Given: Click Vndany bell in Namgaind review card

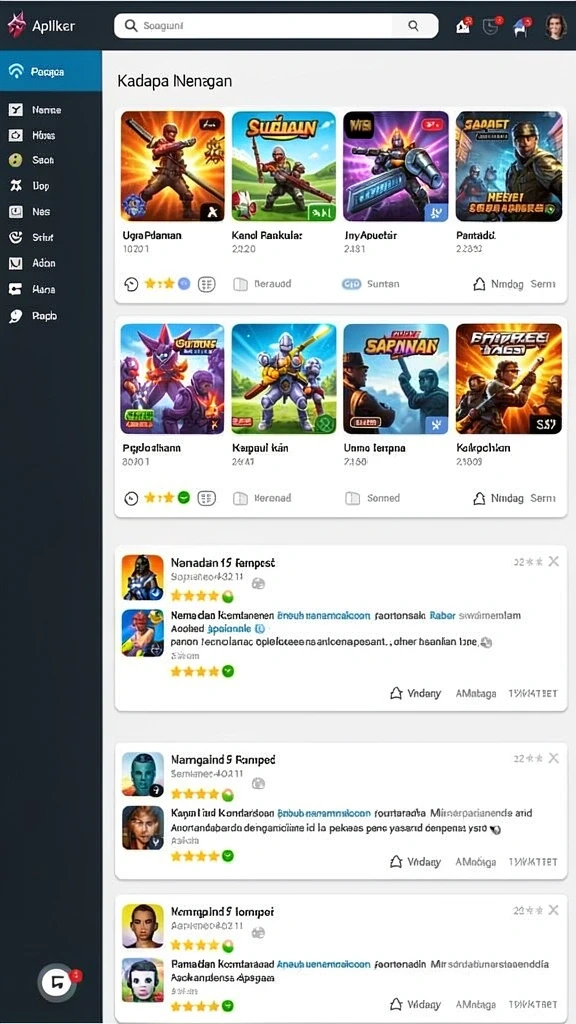Looking at the screenshot, I should tap(415, 862).
